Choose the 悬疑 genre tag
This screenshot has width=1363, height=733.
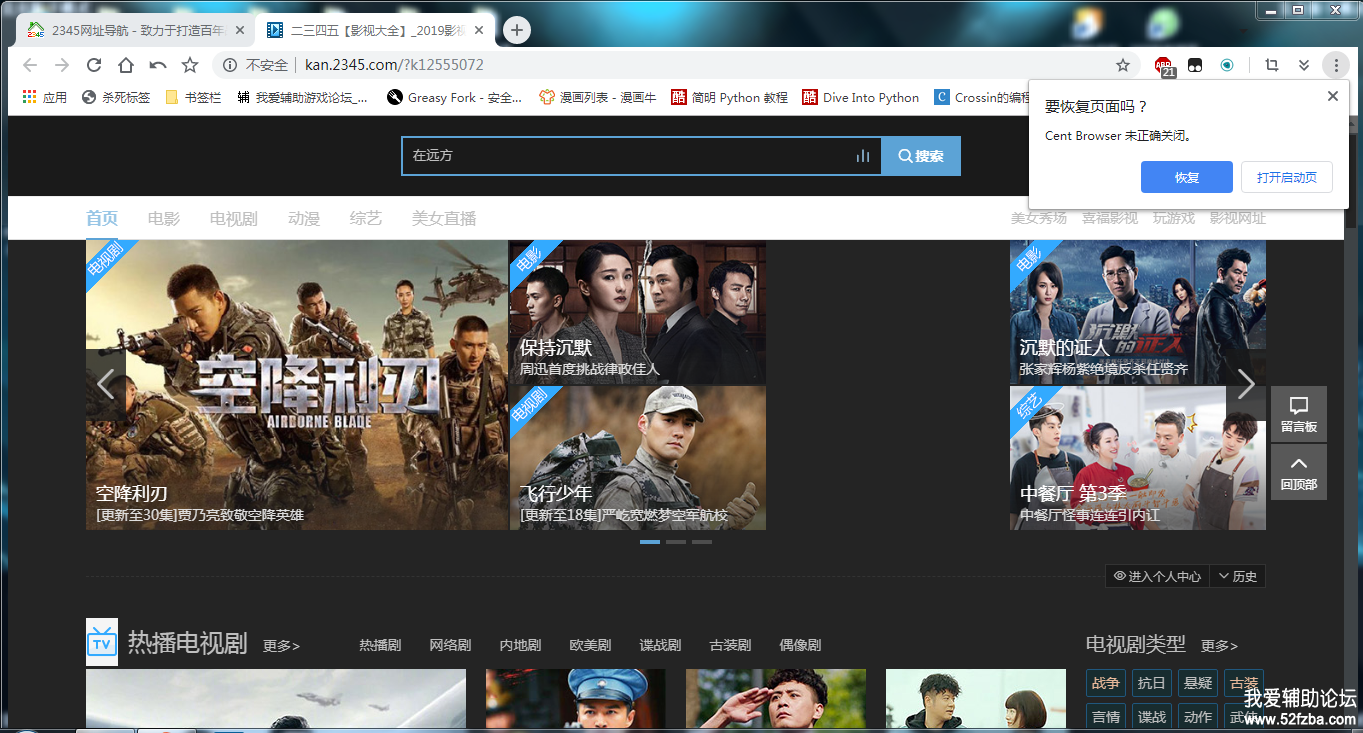1197,683
